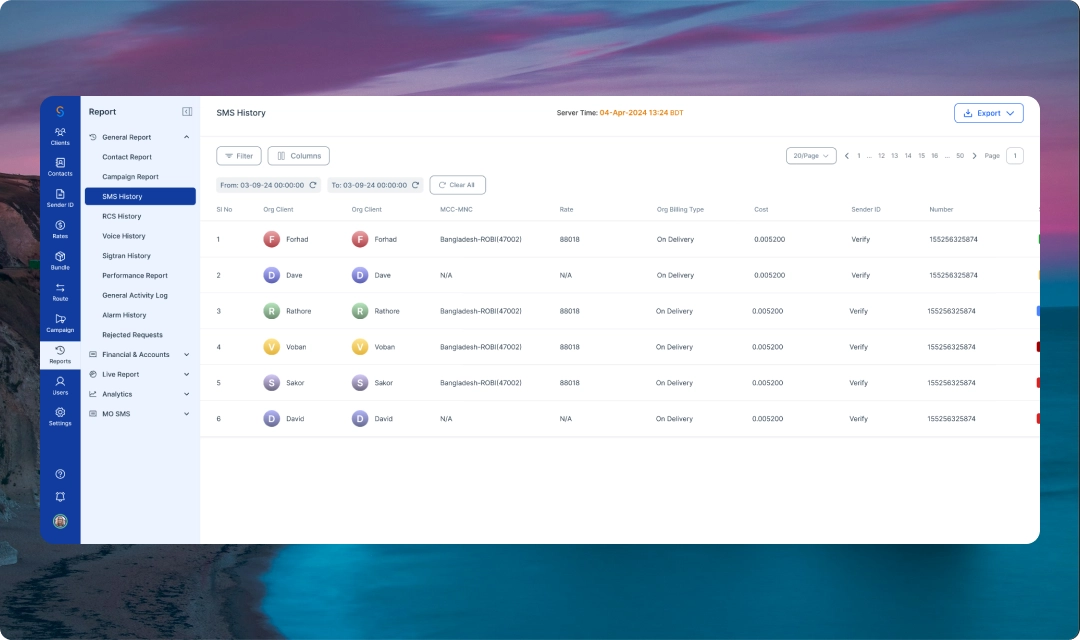Open Performance Report from the menu
The height and width of the screenshot is (640, 1080).
pos(135,276)
